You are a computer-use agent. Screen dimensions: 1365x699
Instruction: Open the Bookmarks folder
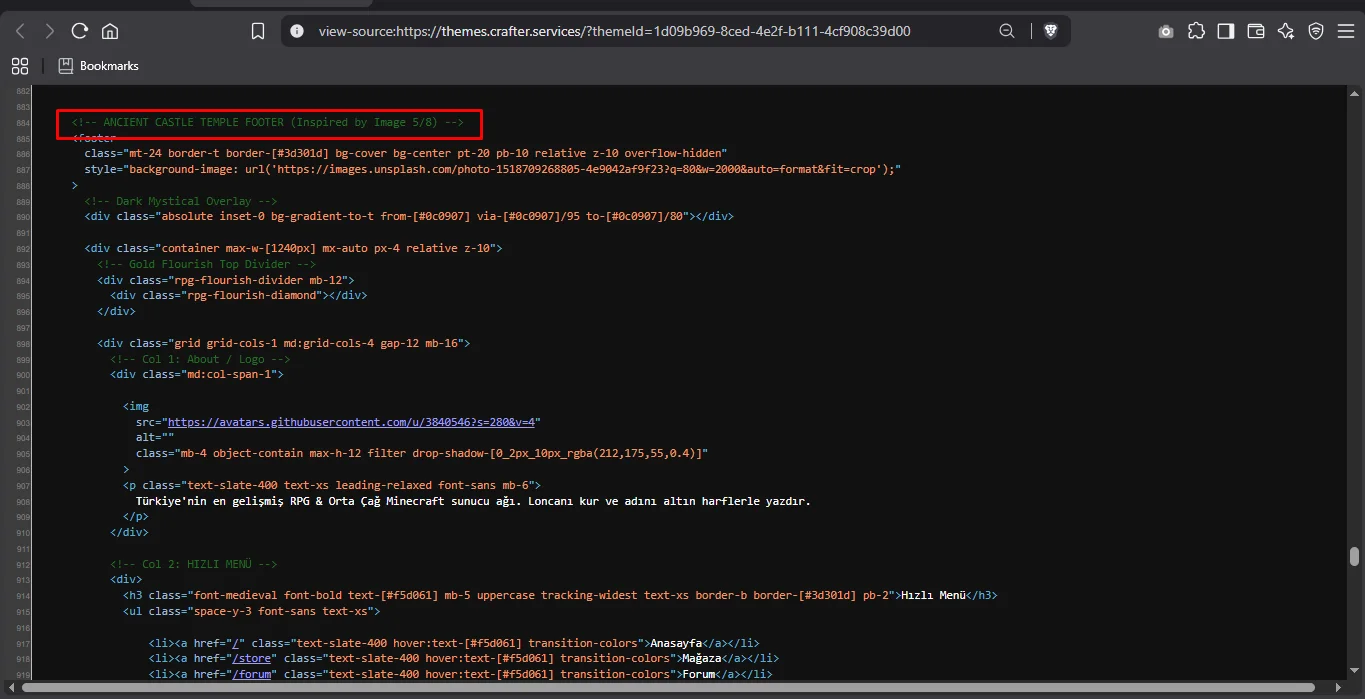(x=98, y=66)
